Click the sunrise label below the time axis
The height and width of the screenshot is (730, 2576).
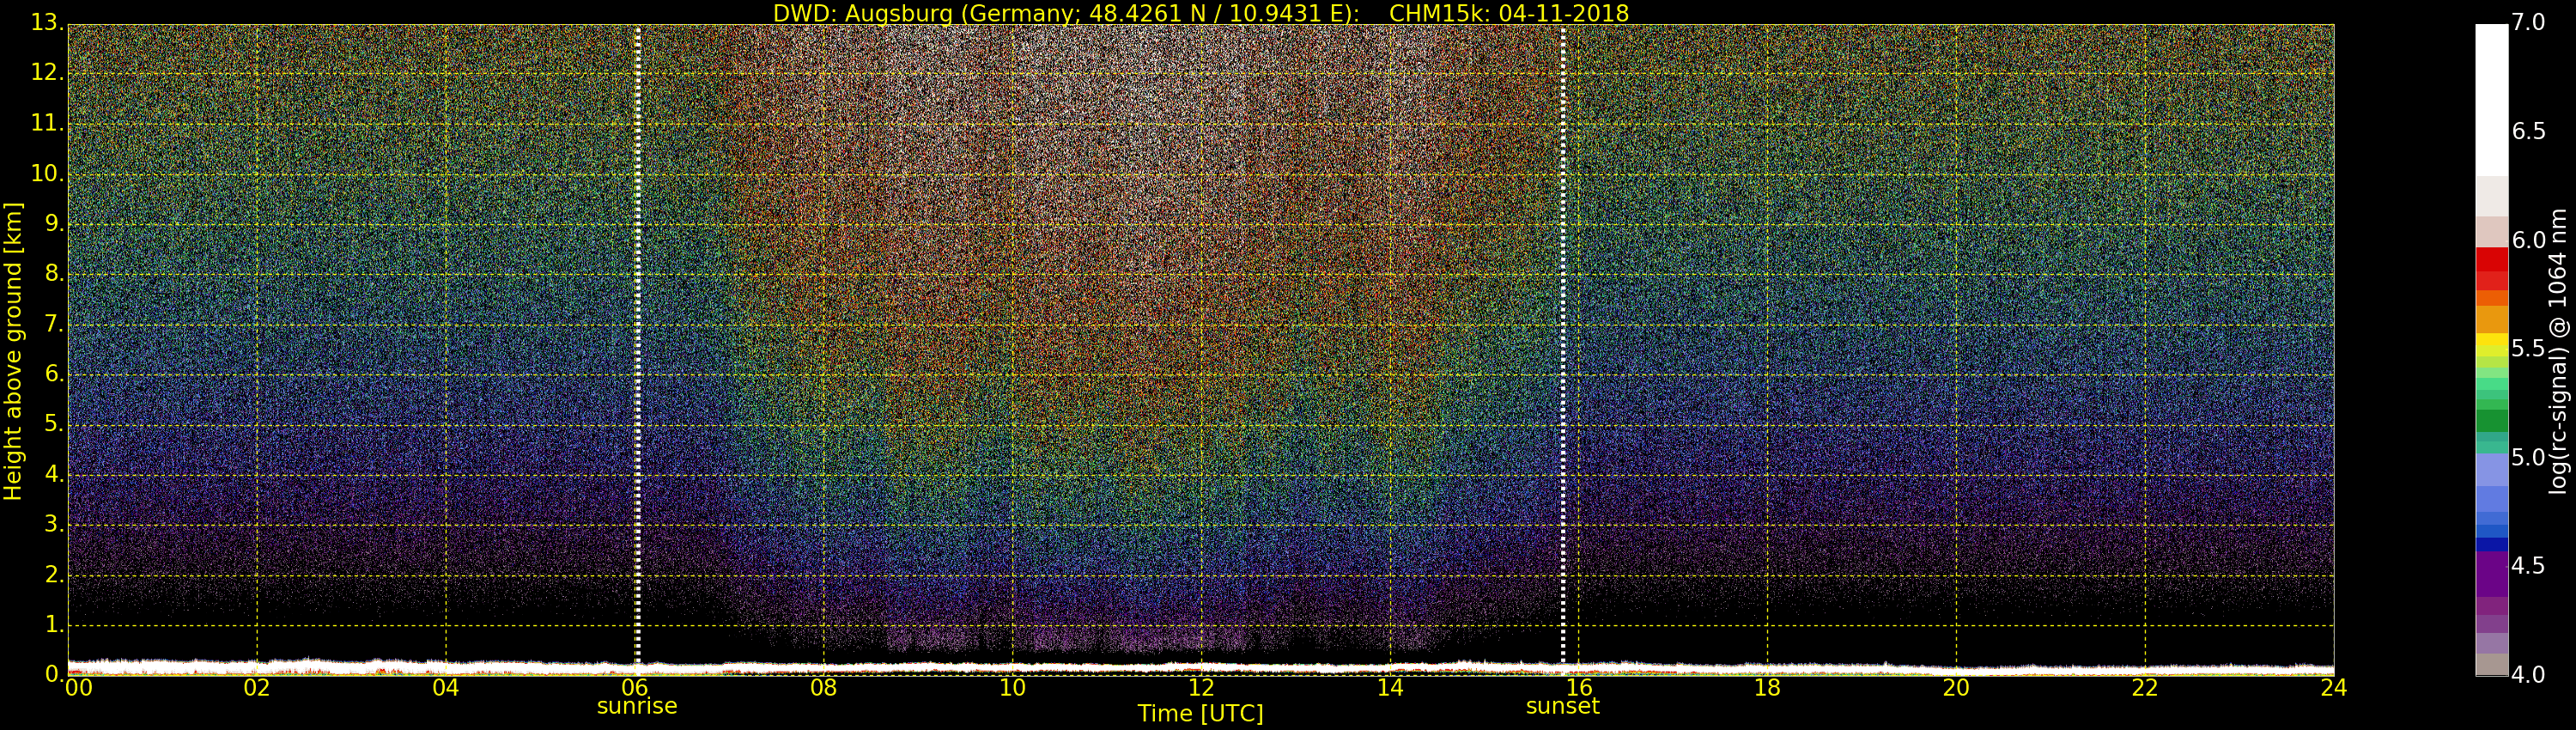click(x=637, y=707)
